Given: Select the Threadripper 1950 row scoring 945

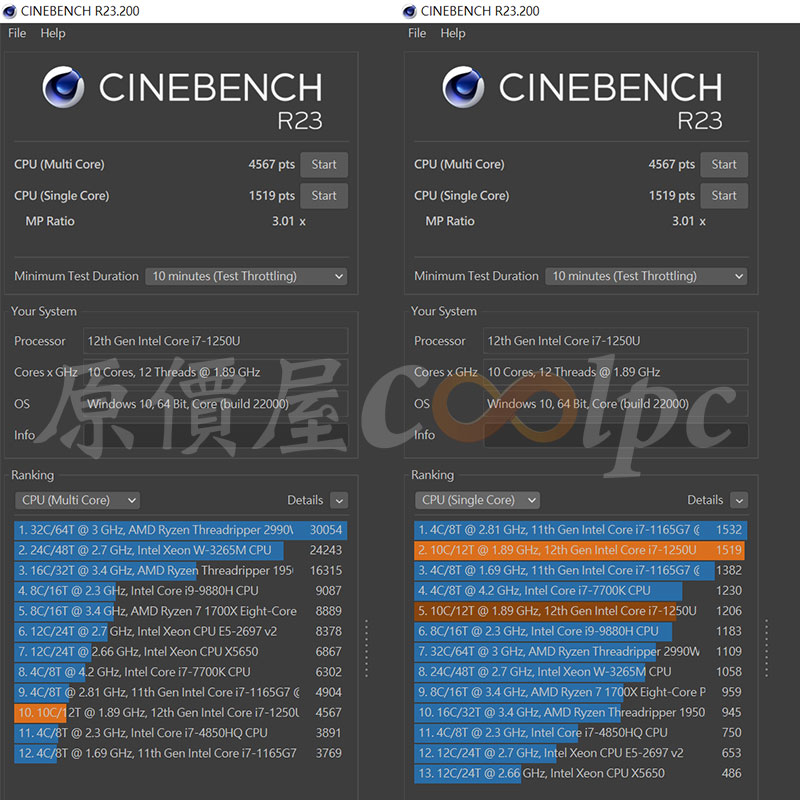Looking at the screenshot, I should [581, 713].
